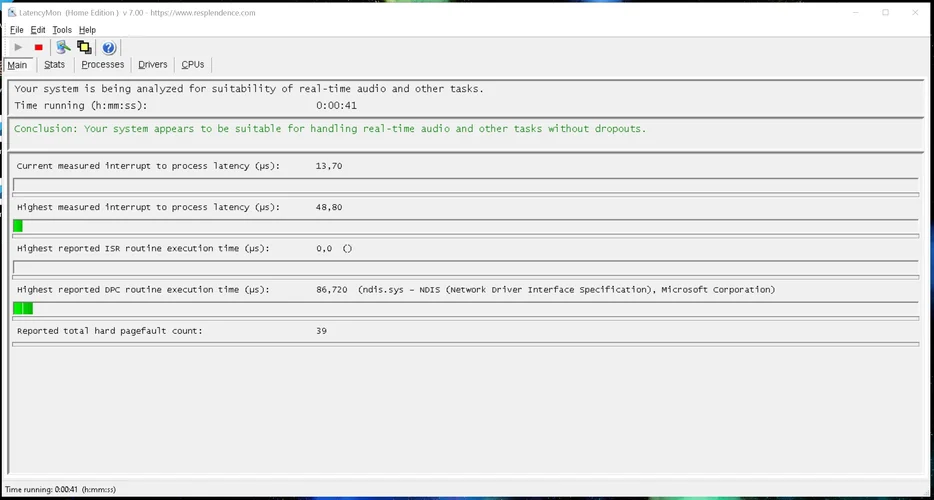Image resolution: width=934 pixels, height=500 pixels.
Task: Open the Edit menu
Action: (38, 30)
